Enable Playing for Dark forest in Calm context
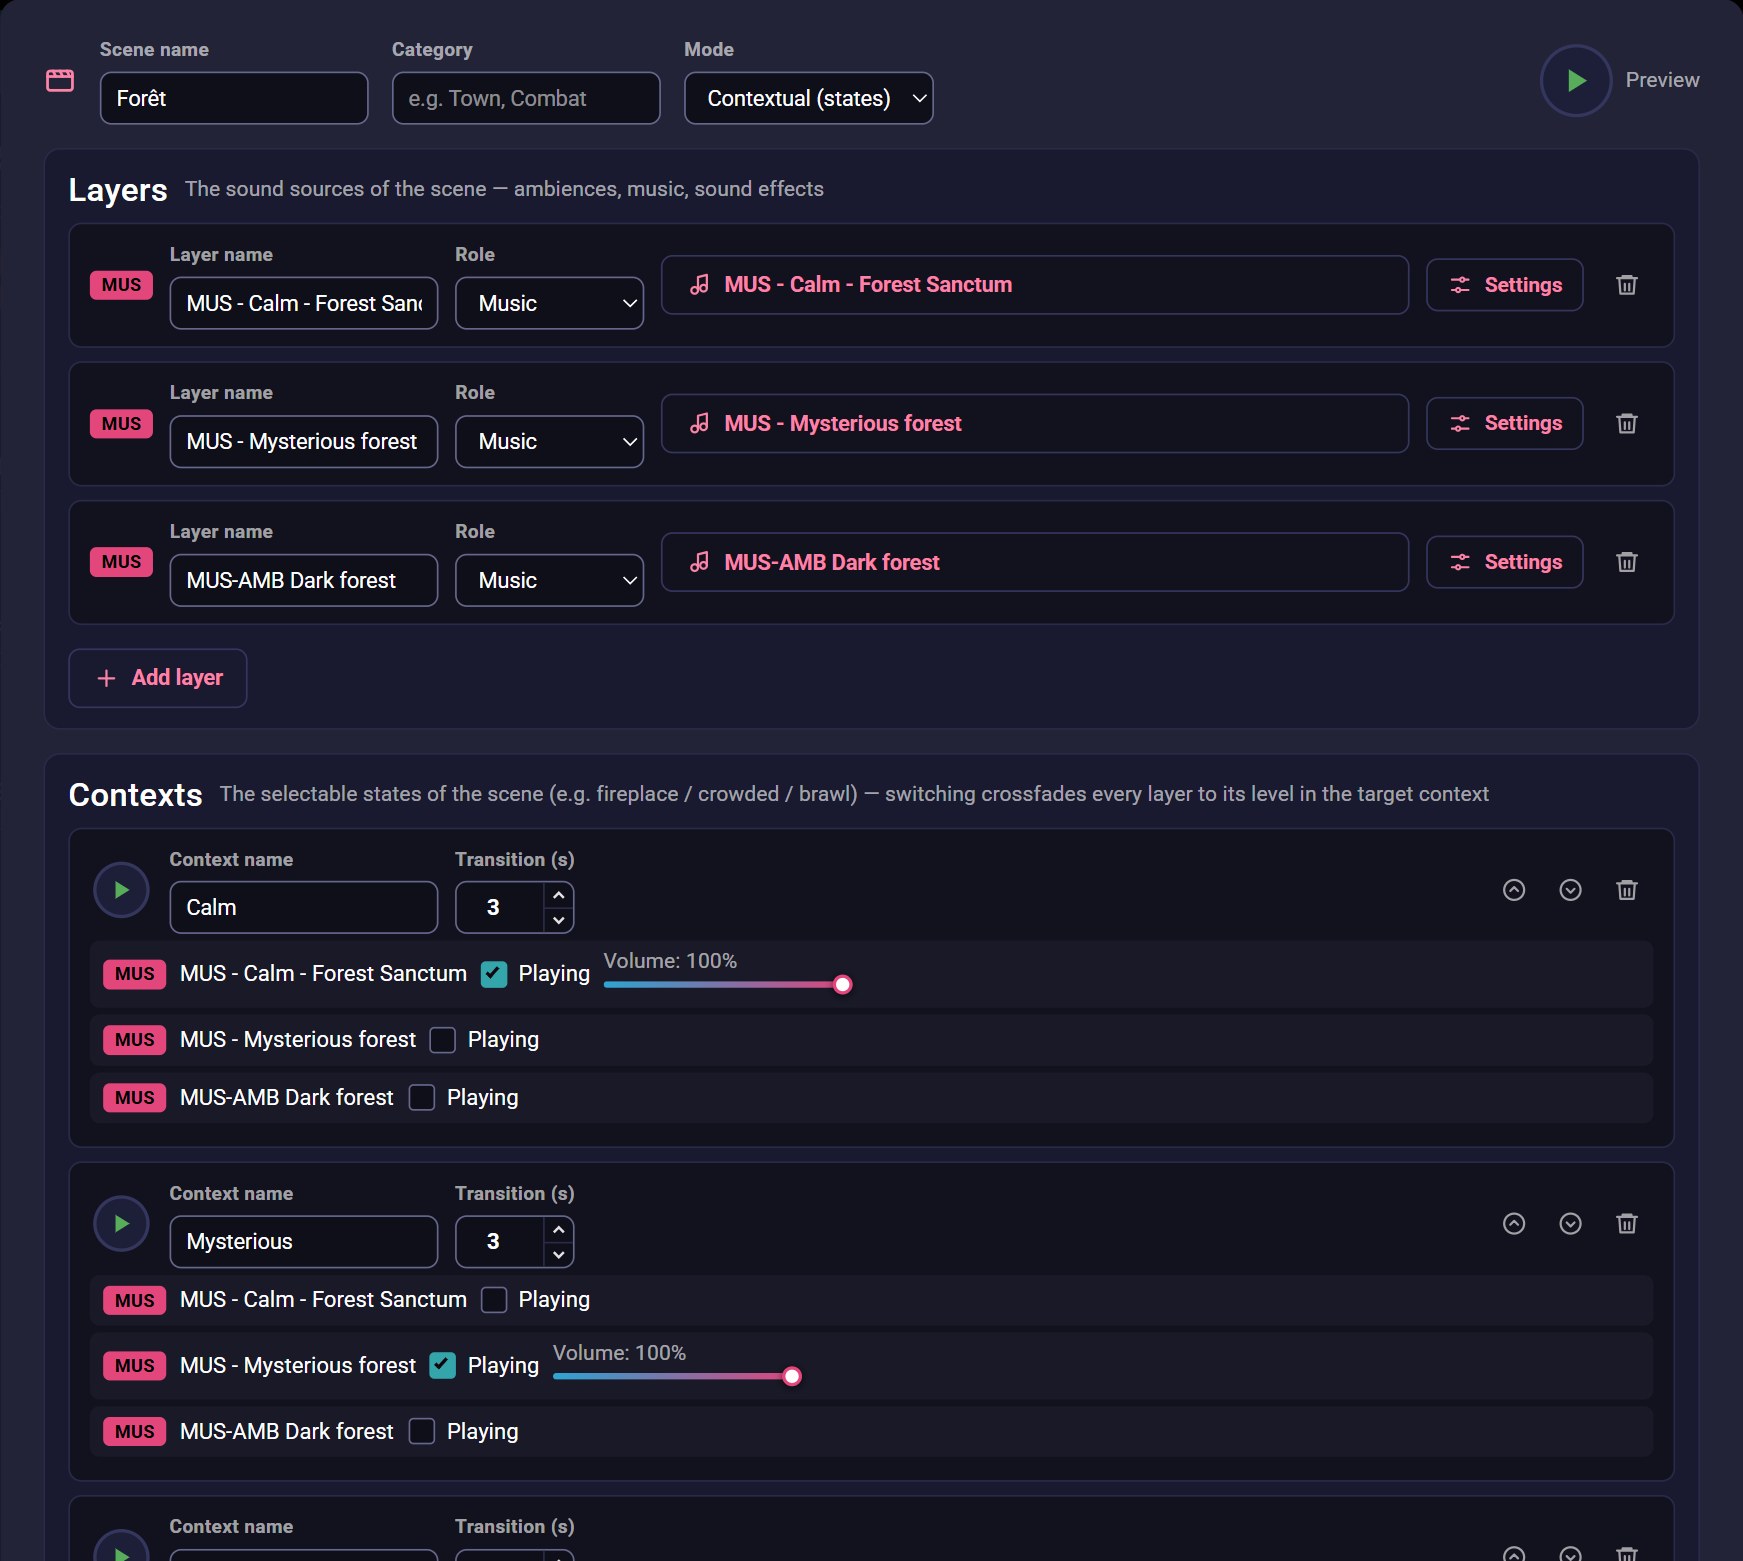This screenshot has height=1561, width=1743. pos(422,1098)
